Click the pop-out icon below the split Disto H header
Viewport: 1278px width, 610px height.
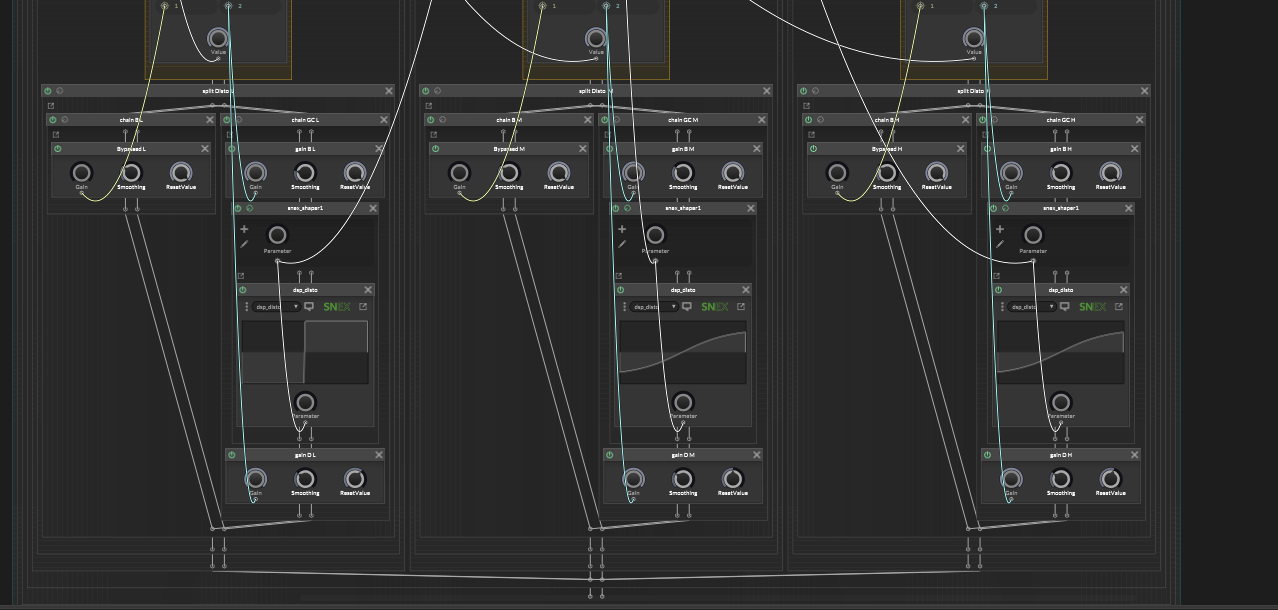pos(806,105)
